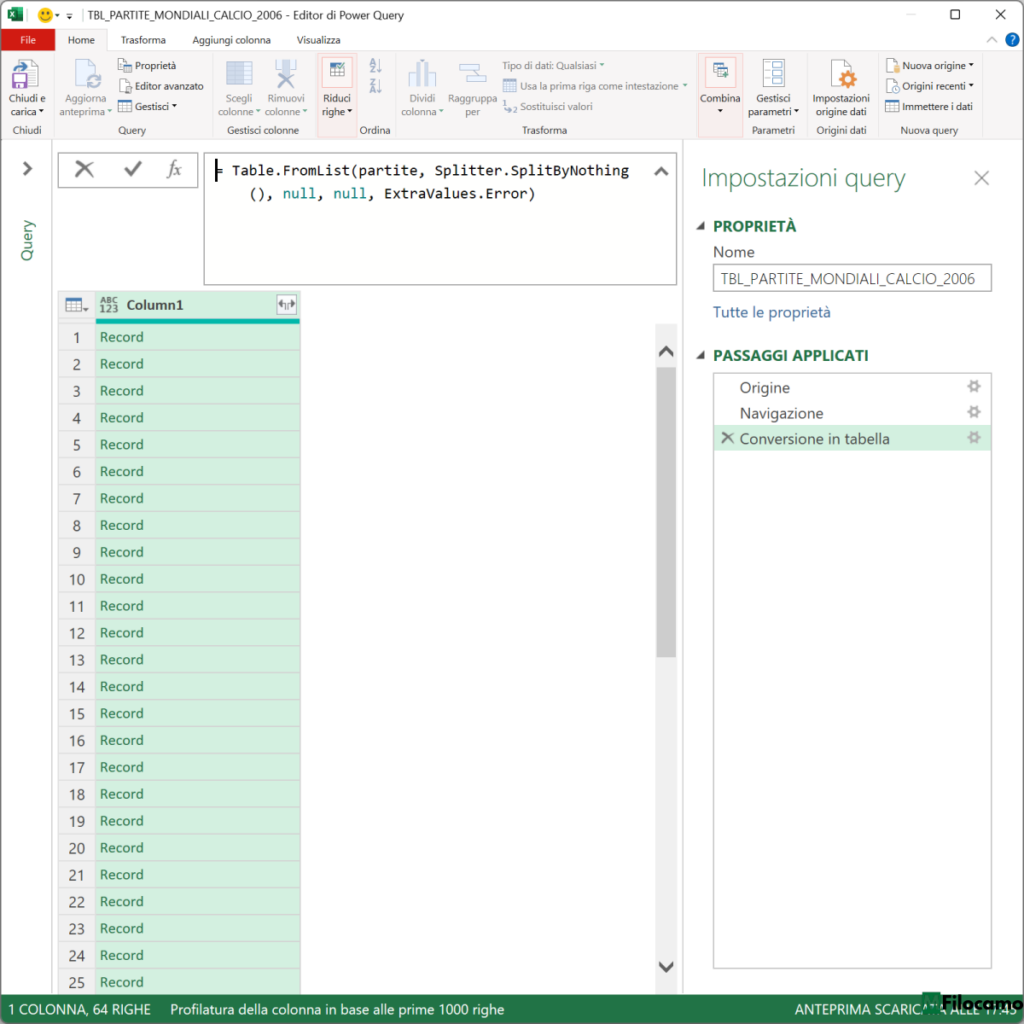Collapse the ribbon with chevron

991,40
